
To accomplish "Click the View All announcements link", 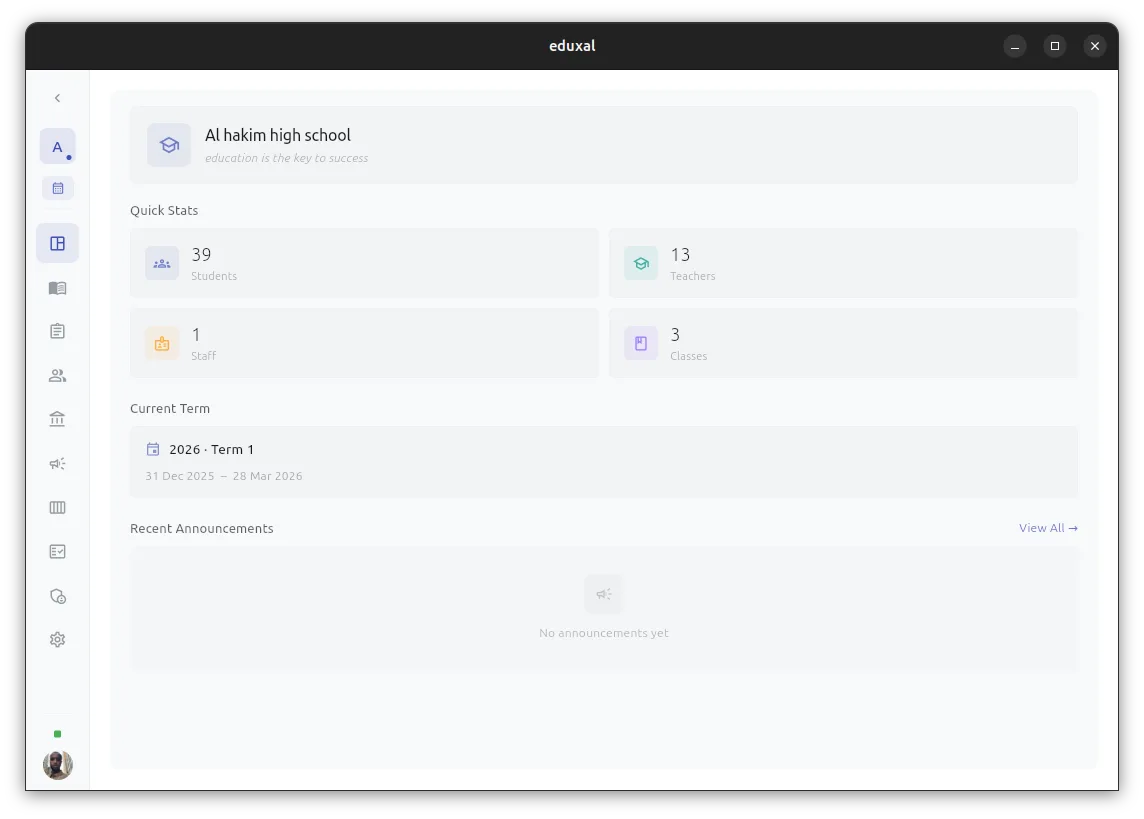I will (x=1048, y=528).
